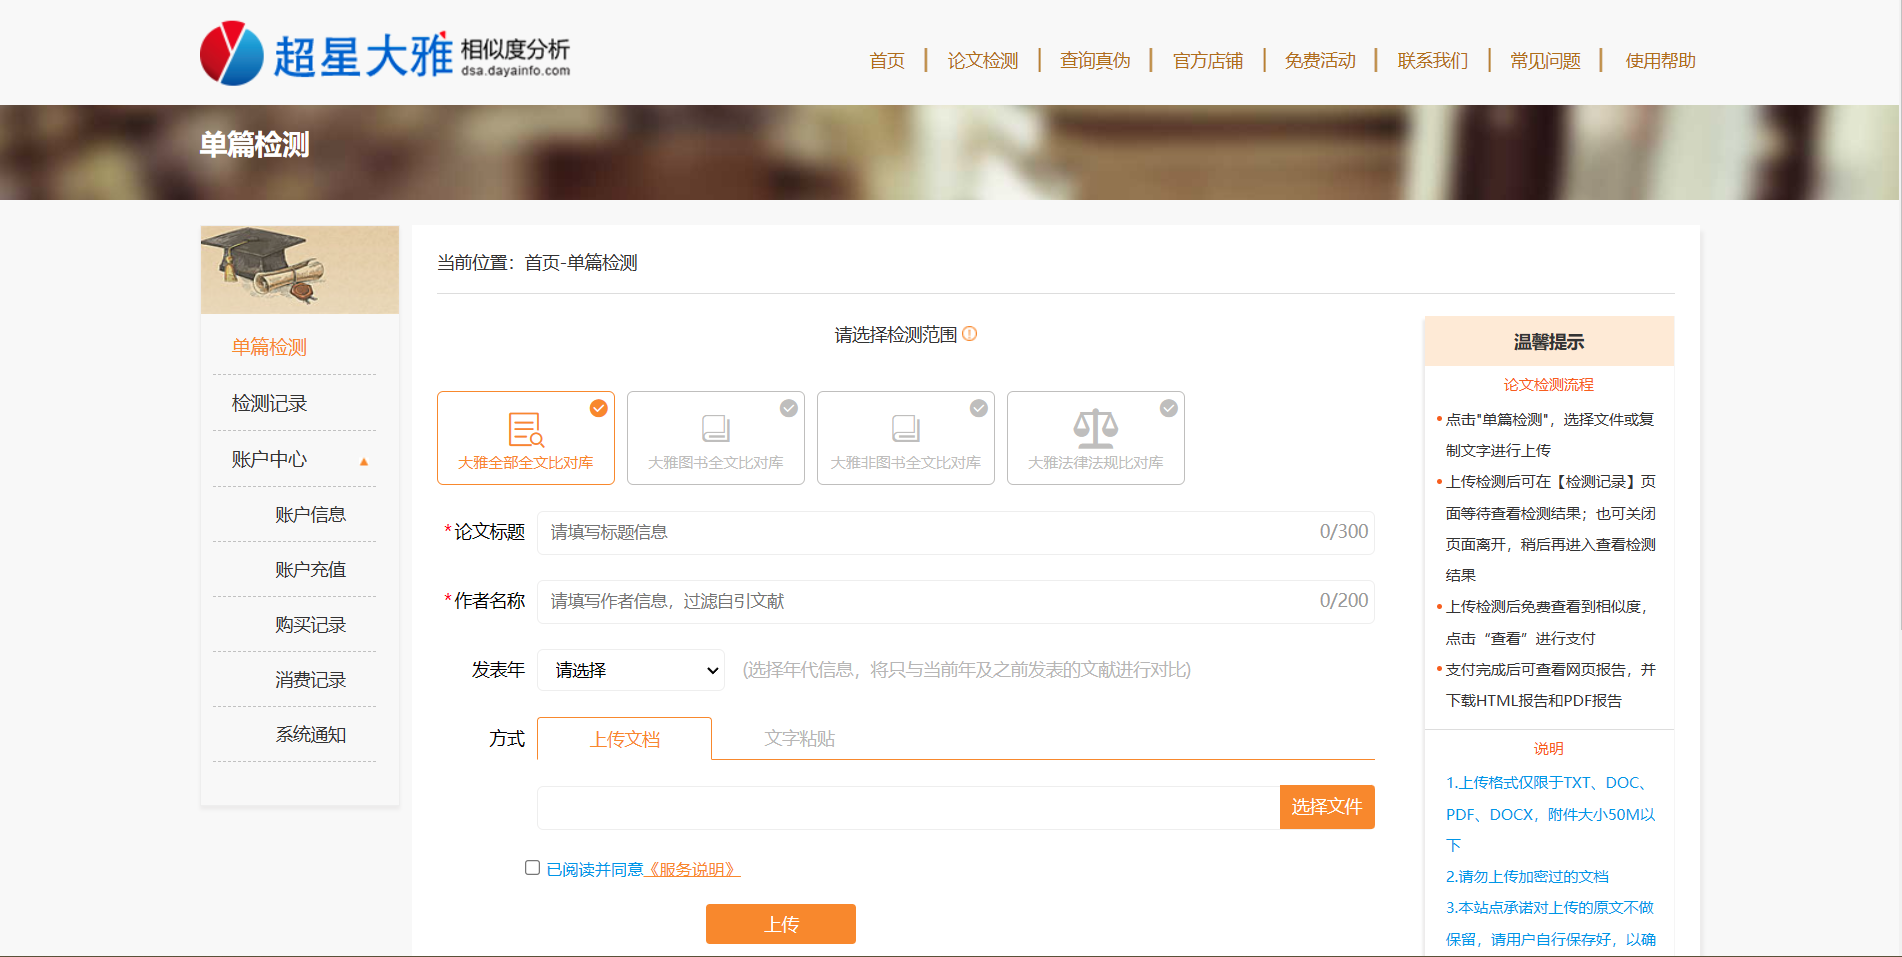Open 购买记录 in the sidebar

(x=311, y=624)
